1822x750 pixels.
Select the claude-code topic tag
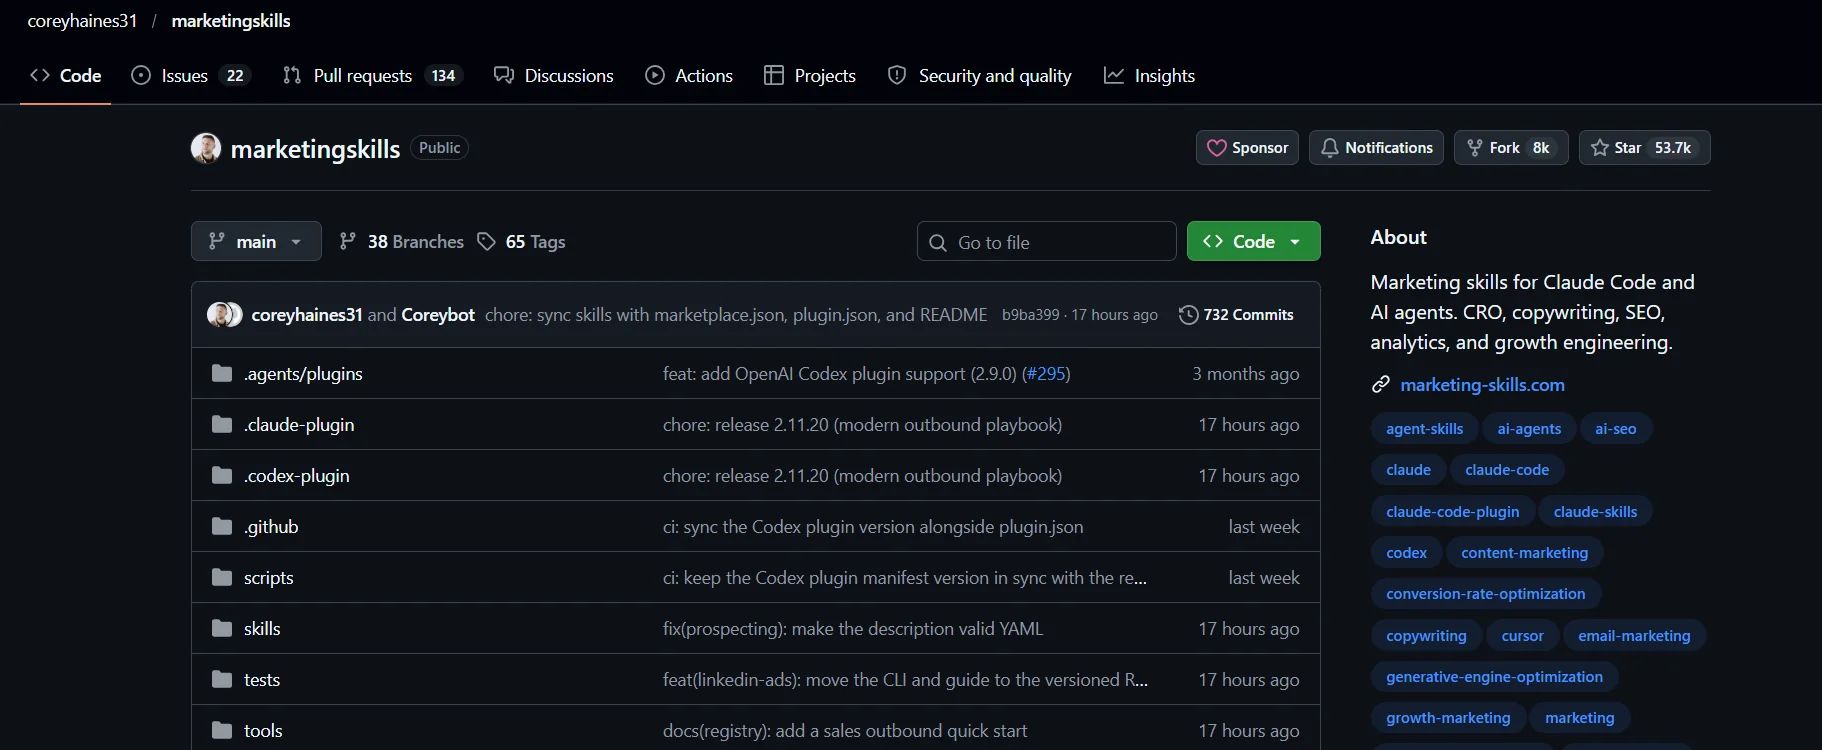click(x=1507, y=470)
